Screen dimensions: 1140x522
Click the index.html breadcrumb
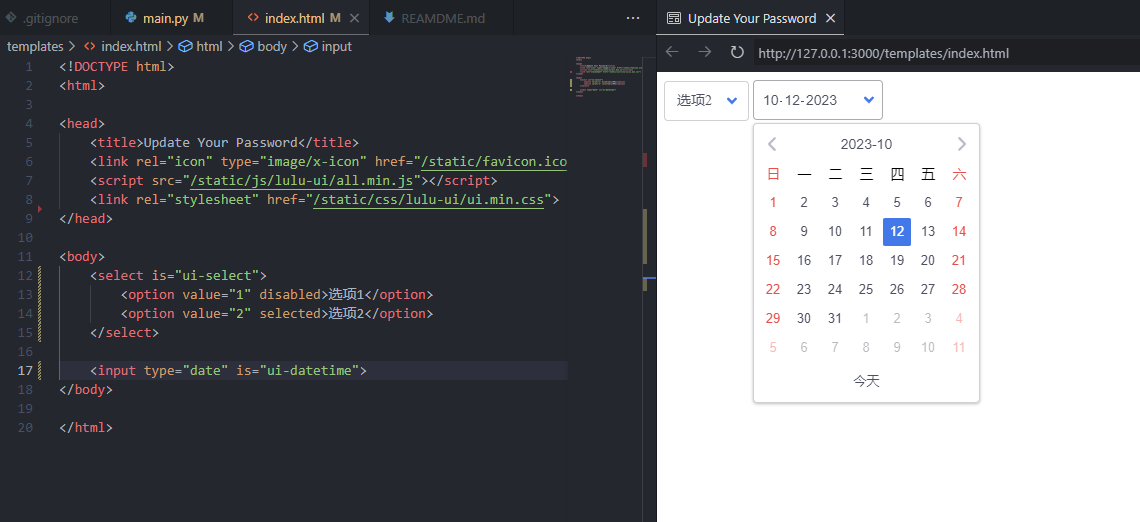123,47
